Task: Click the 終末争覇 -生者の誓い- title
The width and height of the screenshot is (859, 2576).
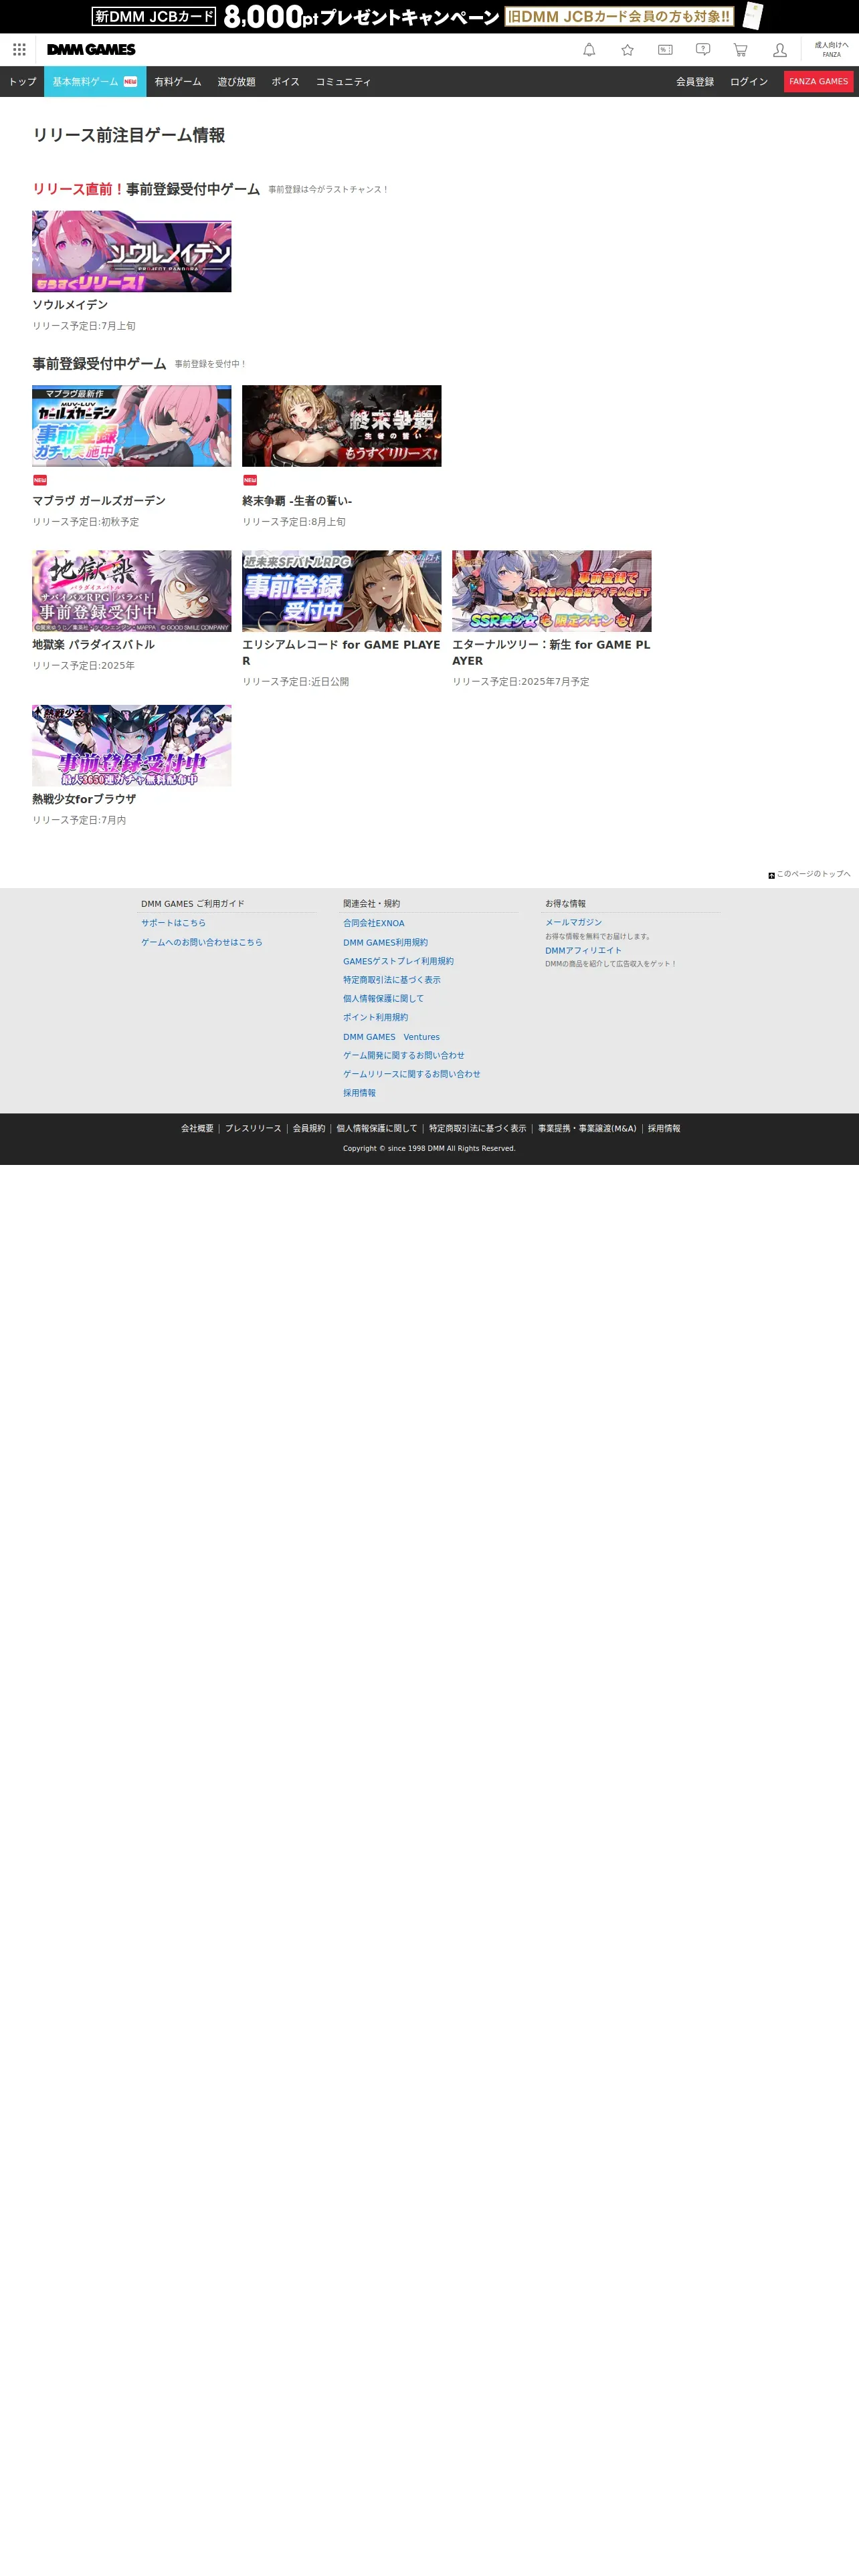Action: [297, 501]
